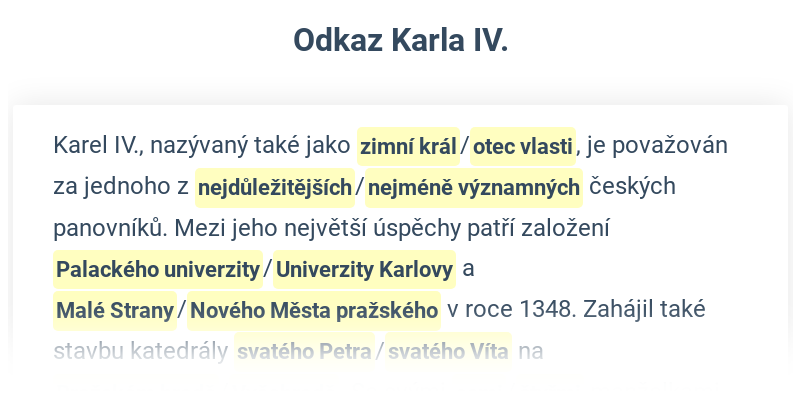Click the text 'za jednoho z'
Viewport: 800px width, 400px height.
click(121, 187)
